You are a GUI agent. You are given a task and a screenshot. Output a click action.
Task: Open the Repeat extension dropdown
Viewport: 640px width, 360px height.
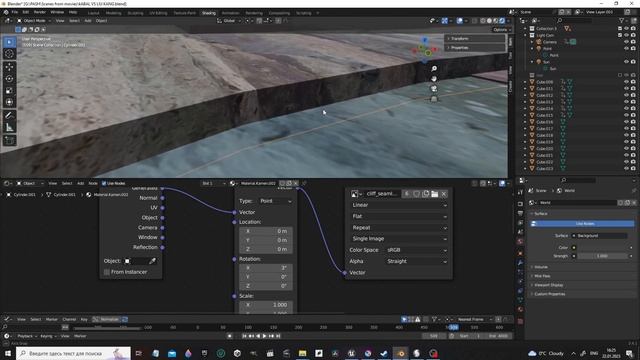pyautogui.click(x=399, y=228)
